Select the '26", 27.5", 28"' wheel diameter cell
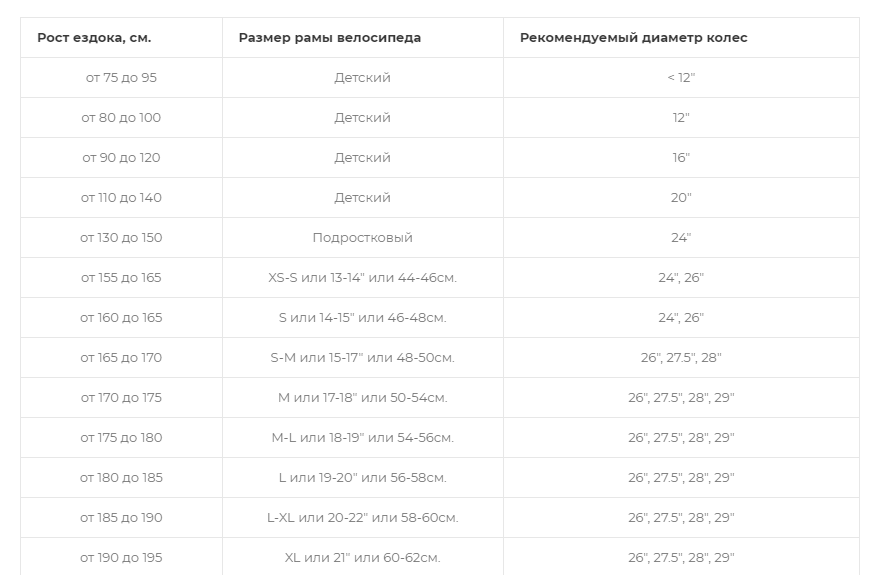Viewport: 875px width, 575px height. (681, 358)
